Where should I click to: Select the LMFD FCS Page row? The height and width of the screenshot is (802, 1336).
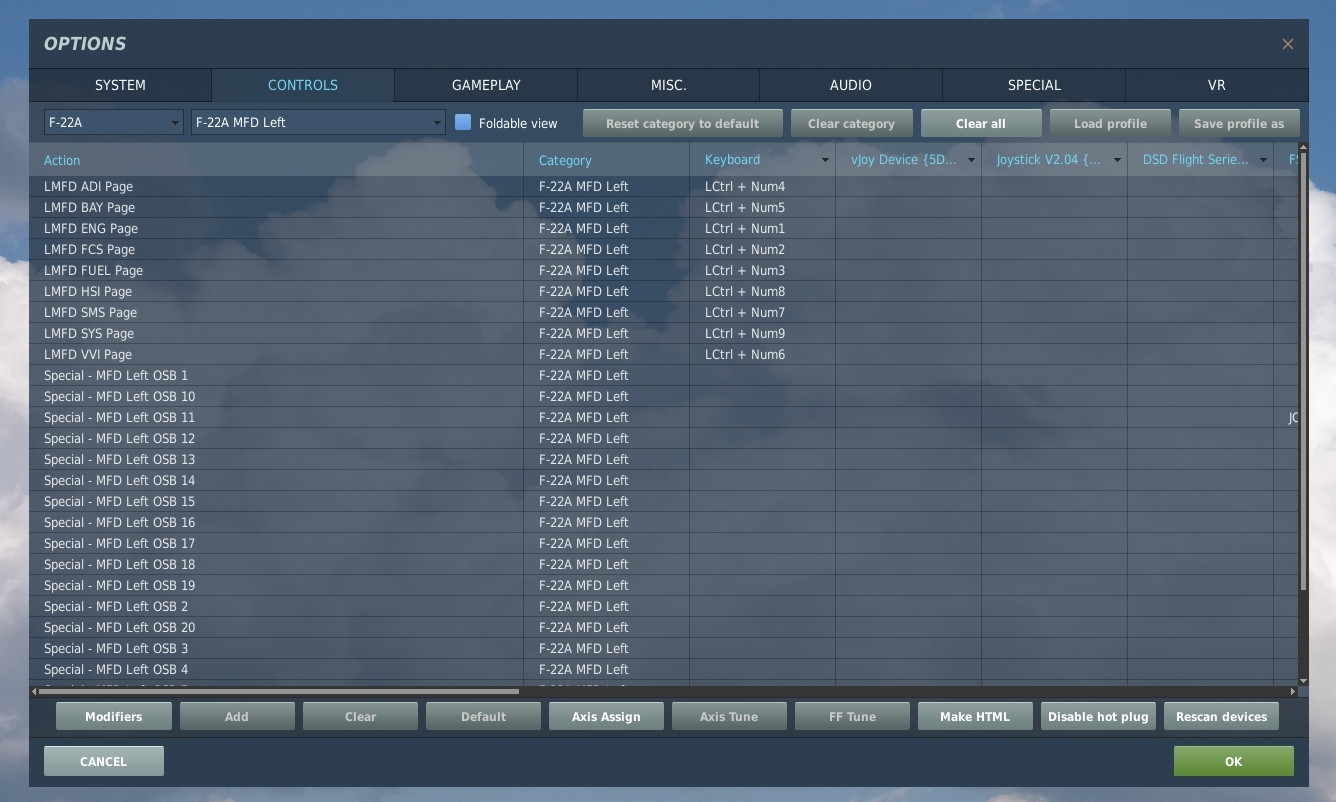663,249
